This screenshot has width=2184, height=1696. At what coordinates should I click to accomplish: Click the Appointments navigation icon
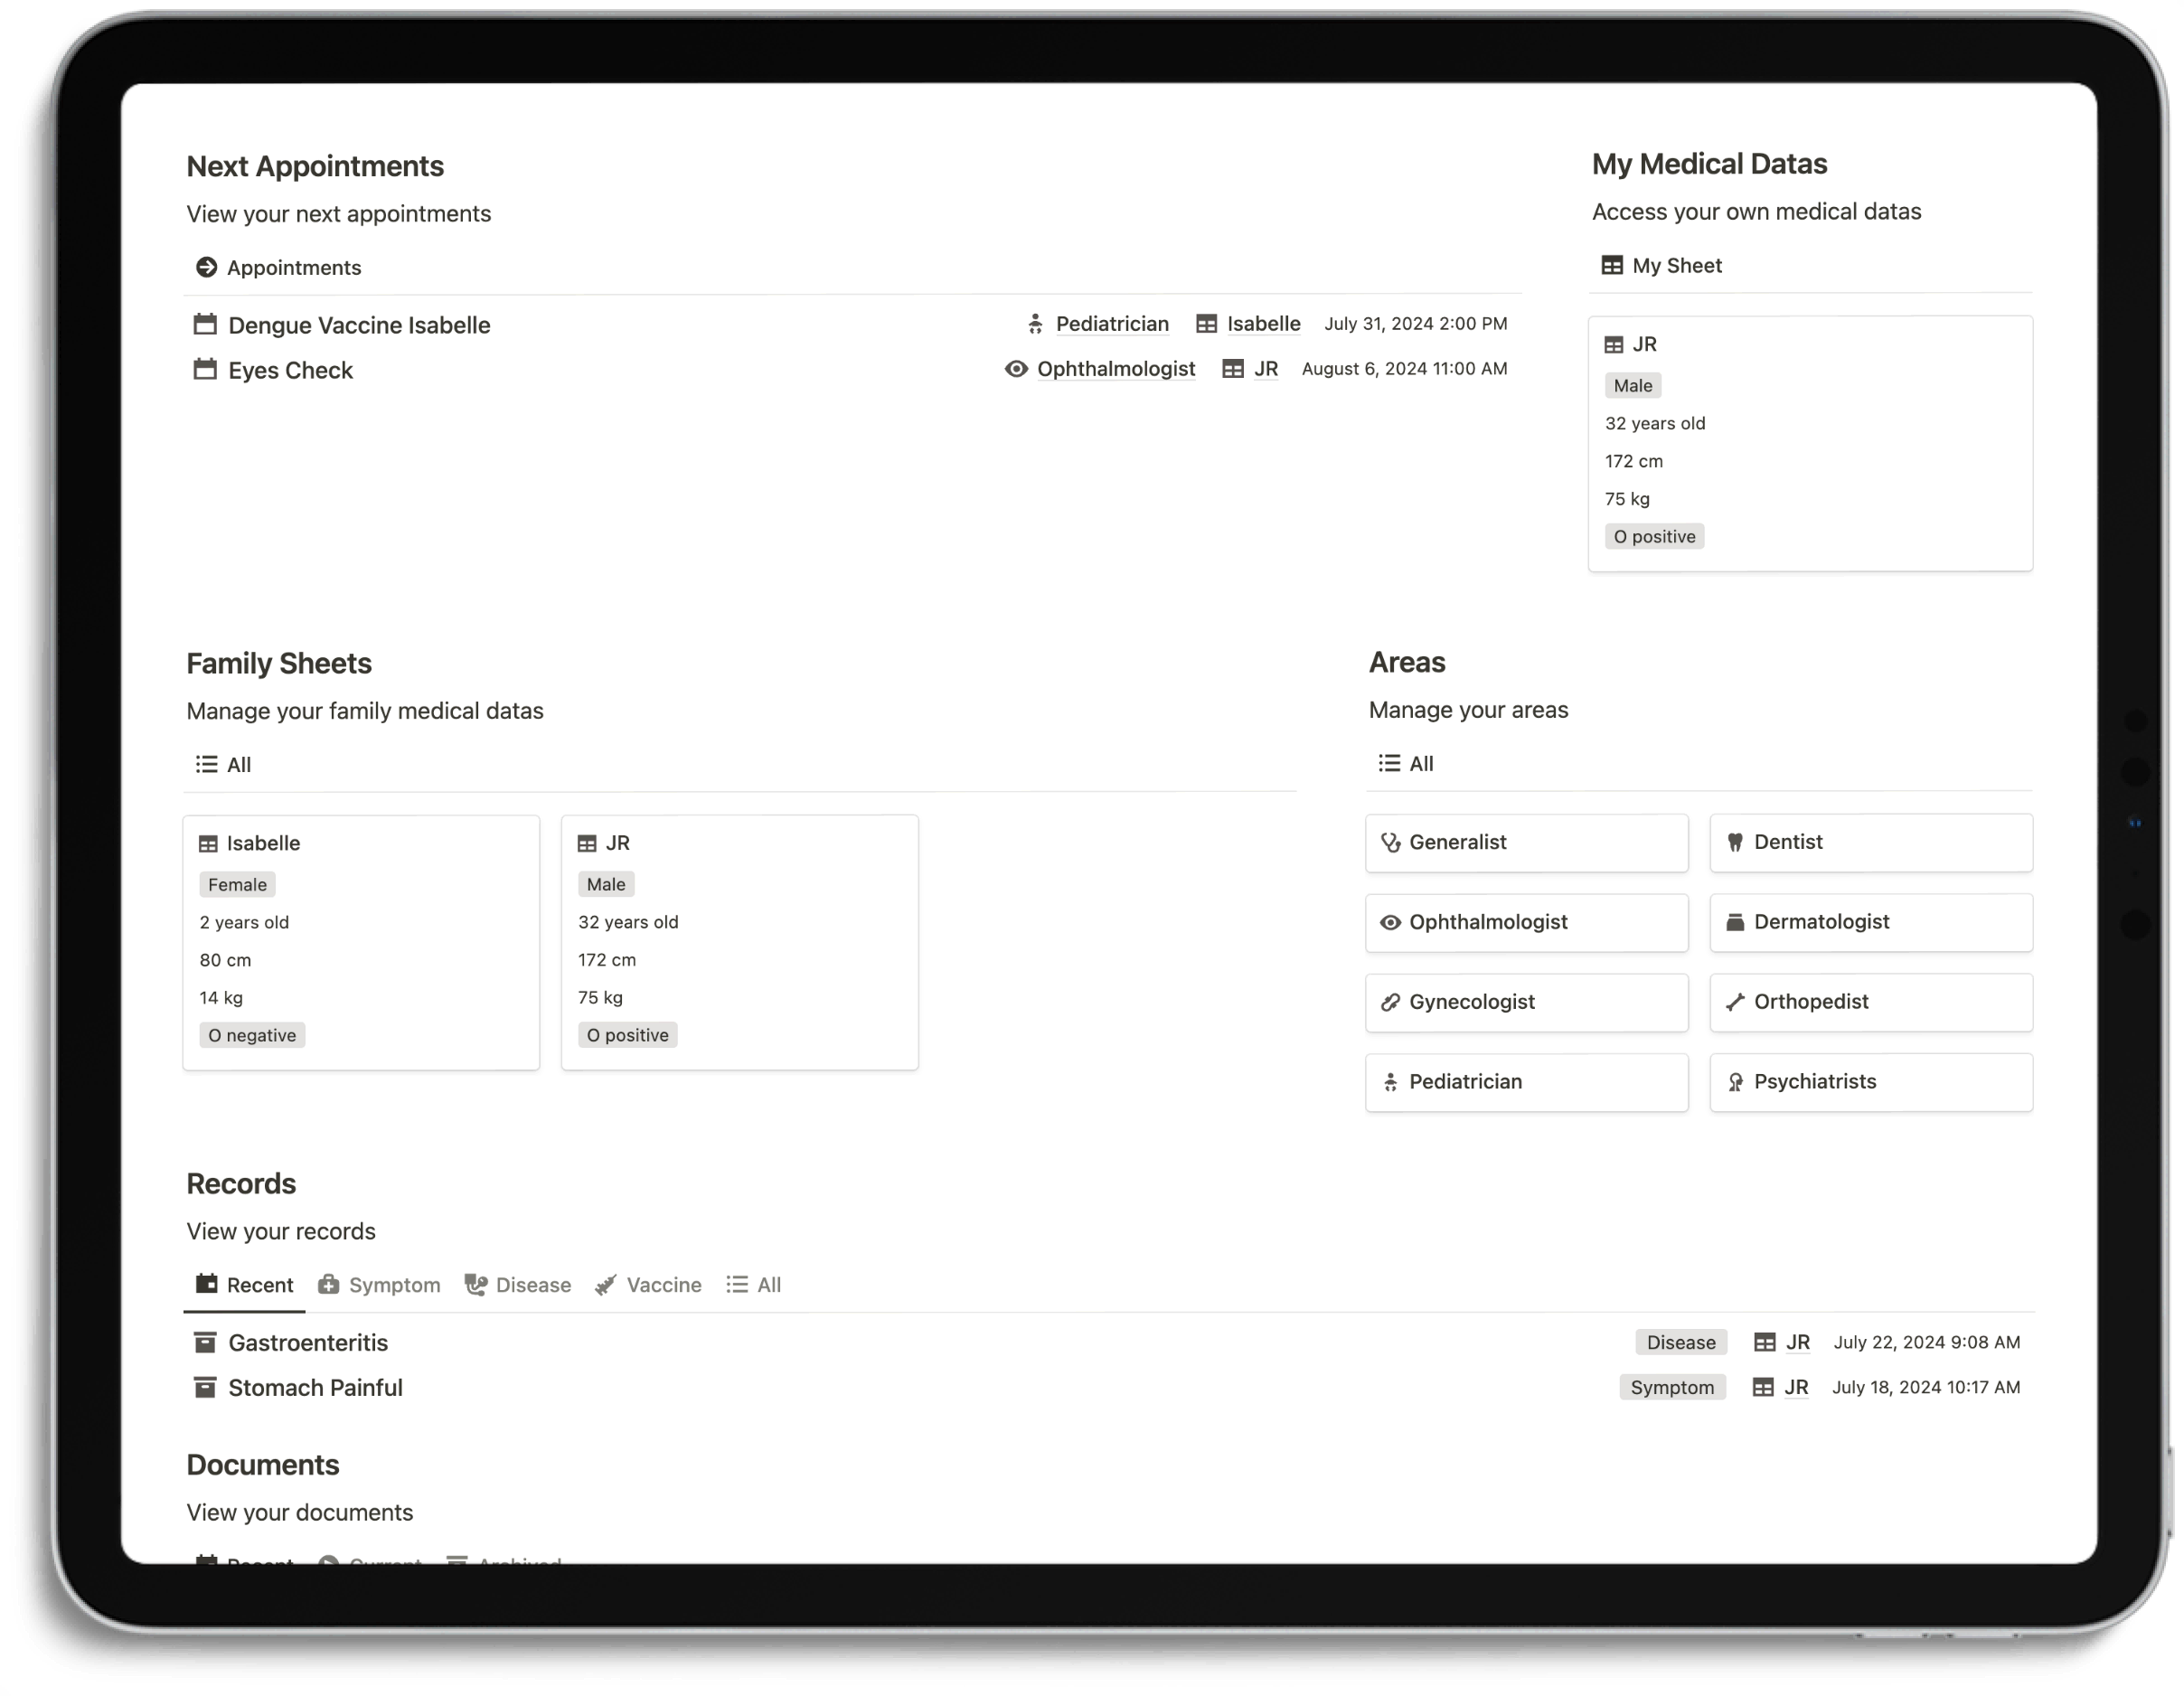click(x=207, y=266)
